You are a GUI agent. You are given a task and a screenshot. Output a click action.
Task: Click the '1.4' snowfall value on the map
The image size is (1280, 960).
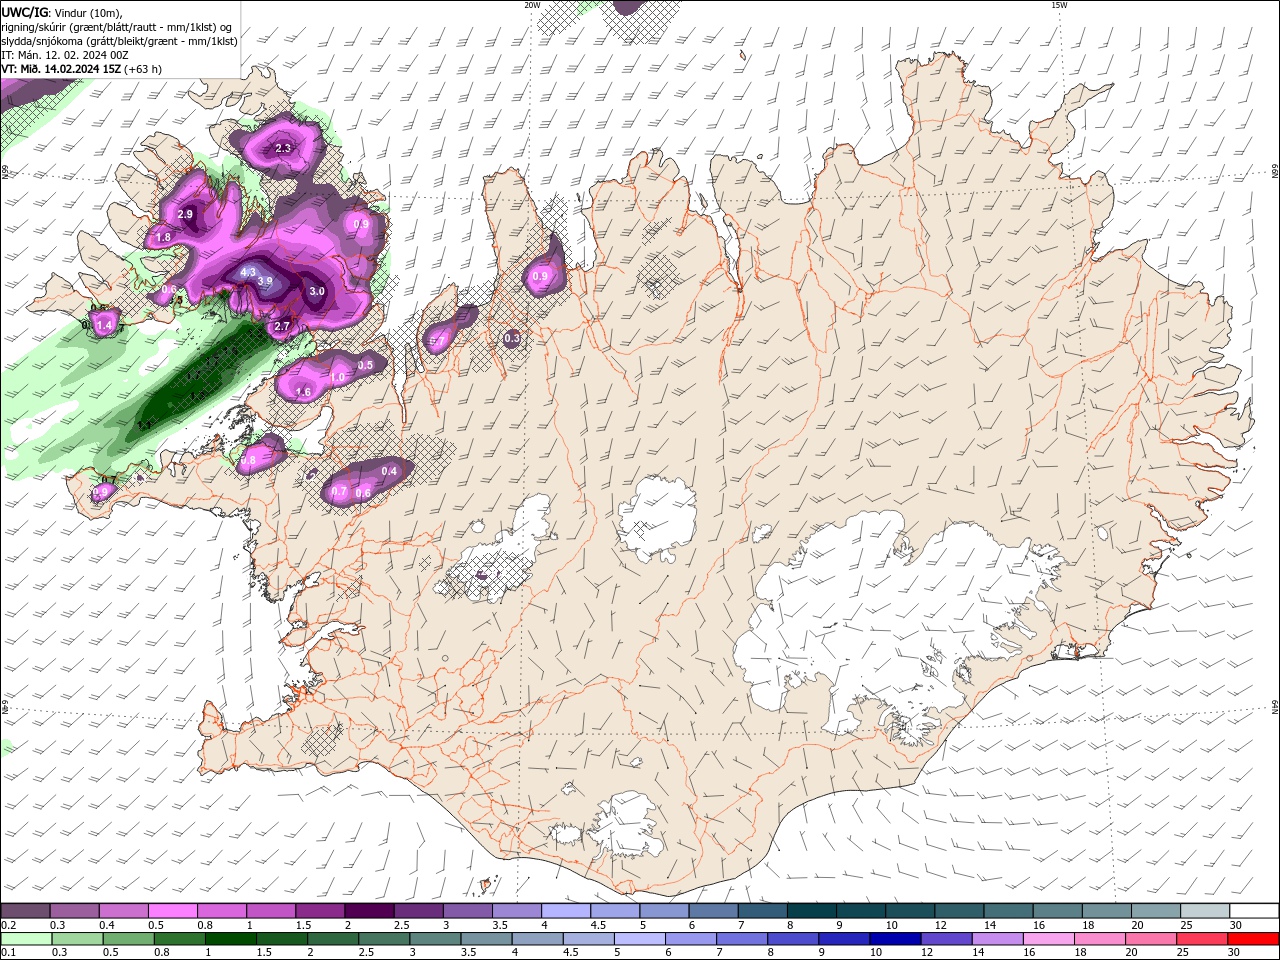104,325
